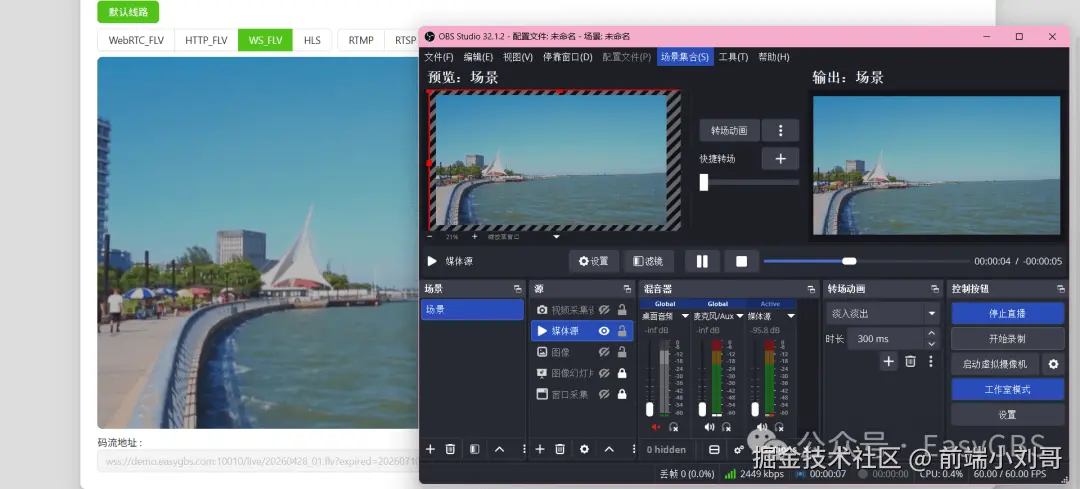Open 滤镜 filters for media source
Image resolution: width=1080 pixels, height=489 pixels.
tap(649, 261)
